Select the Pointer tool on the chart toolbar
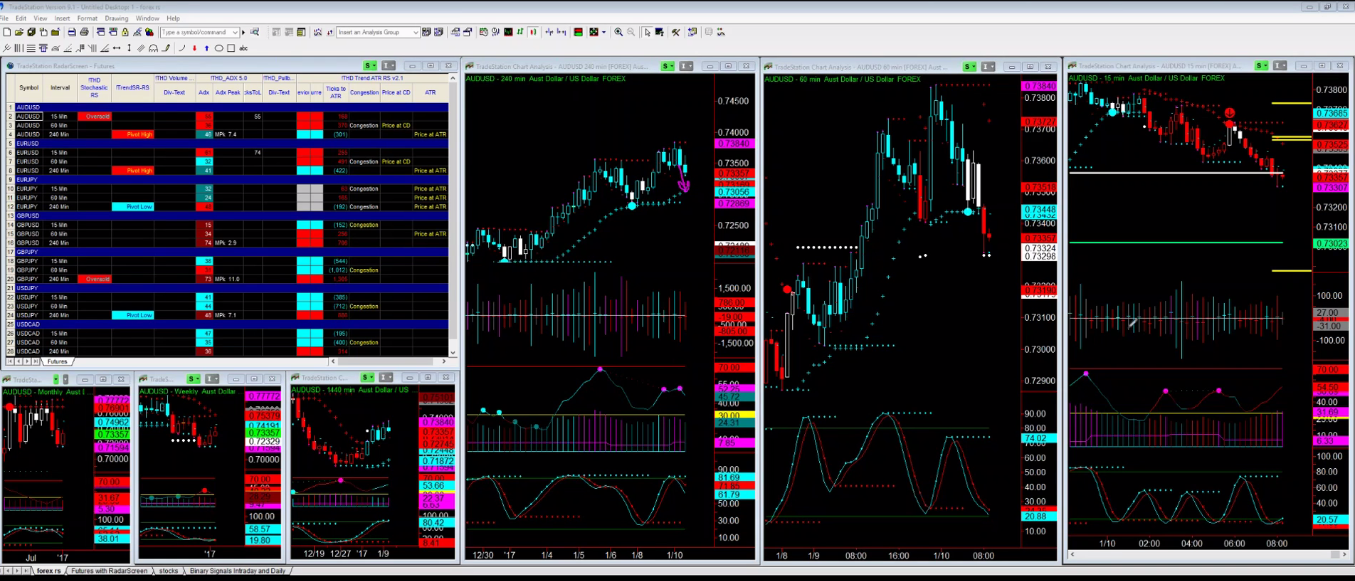 (x=647, y=32)
